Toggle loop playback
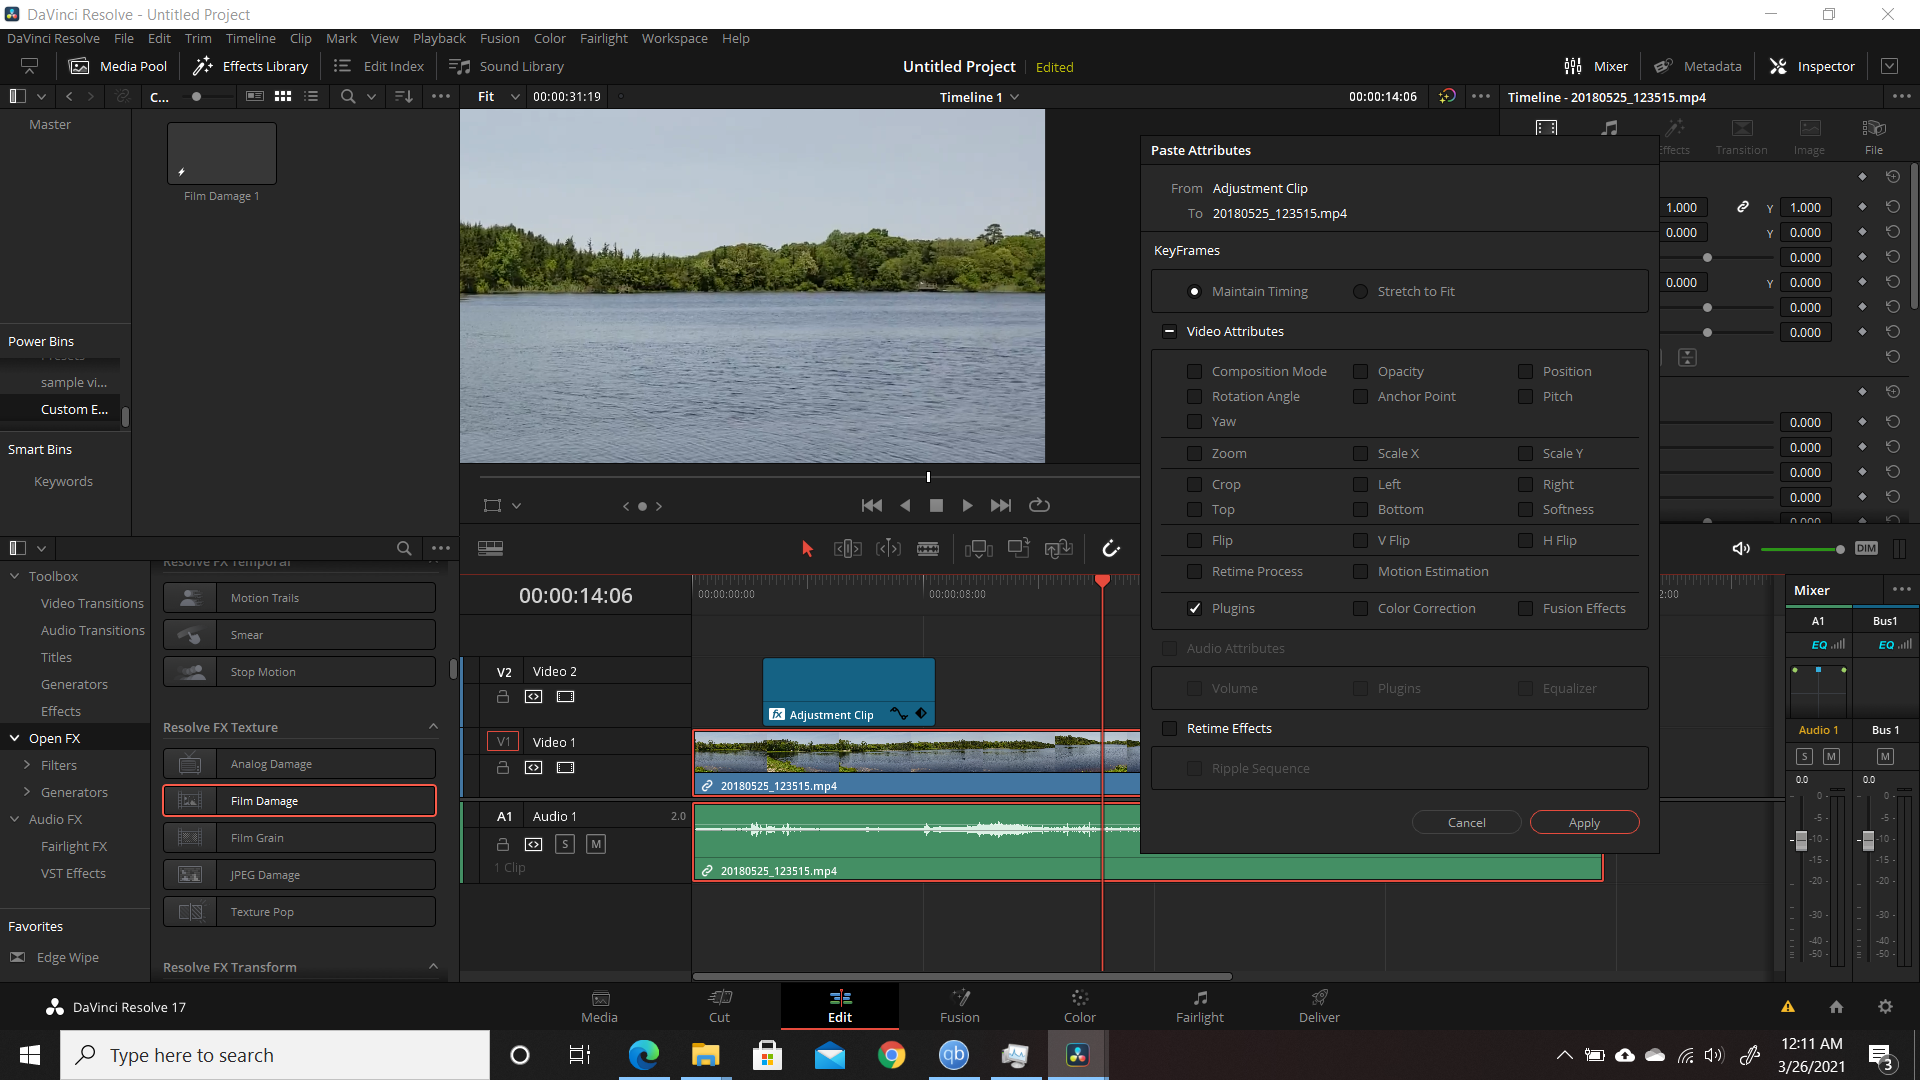 (x=1040, y=506)
